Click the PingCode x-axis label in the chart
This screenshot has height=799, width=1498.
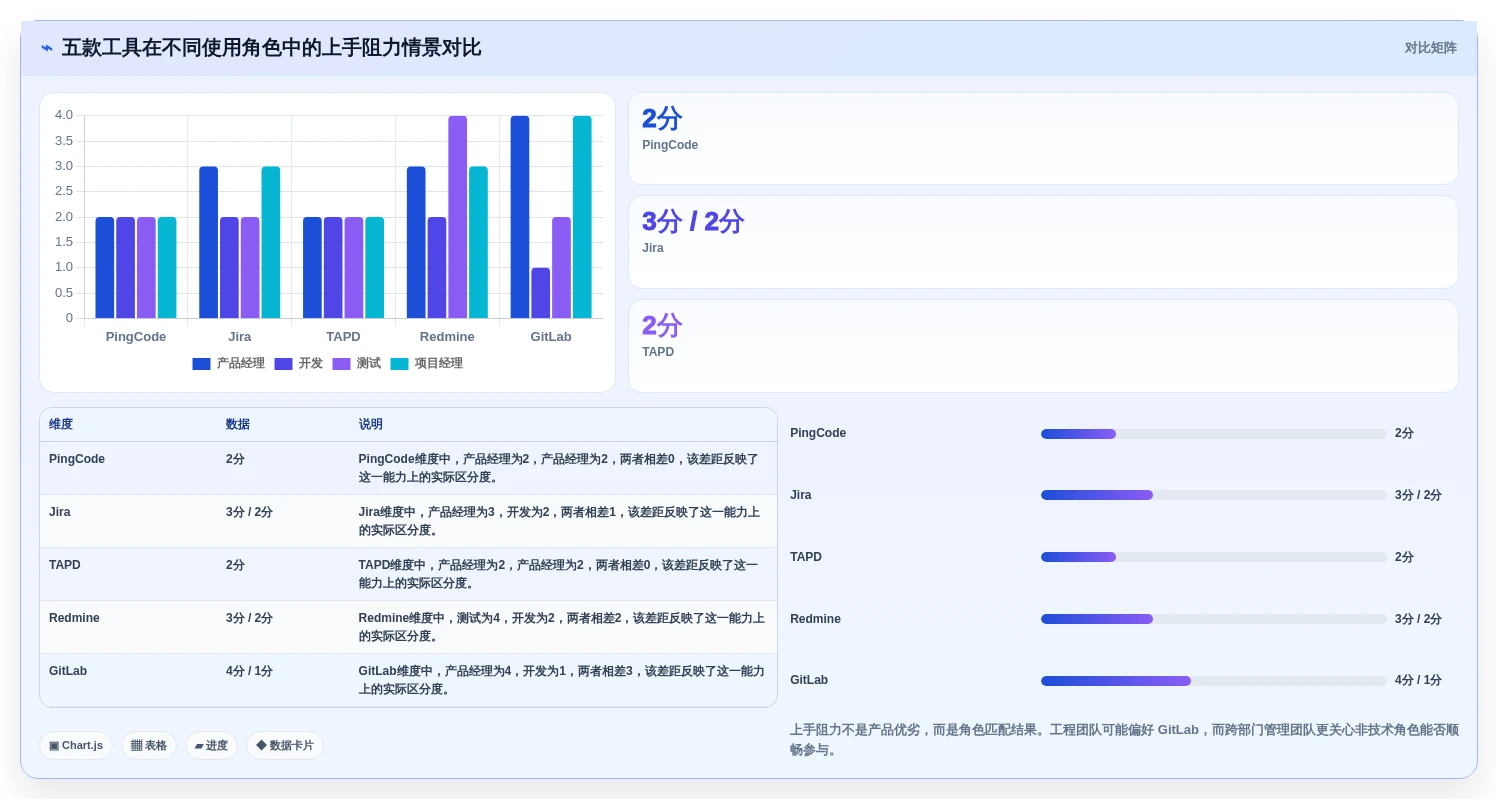(x=136, y=337)
